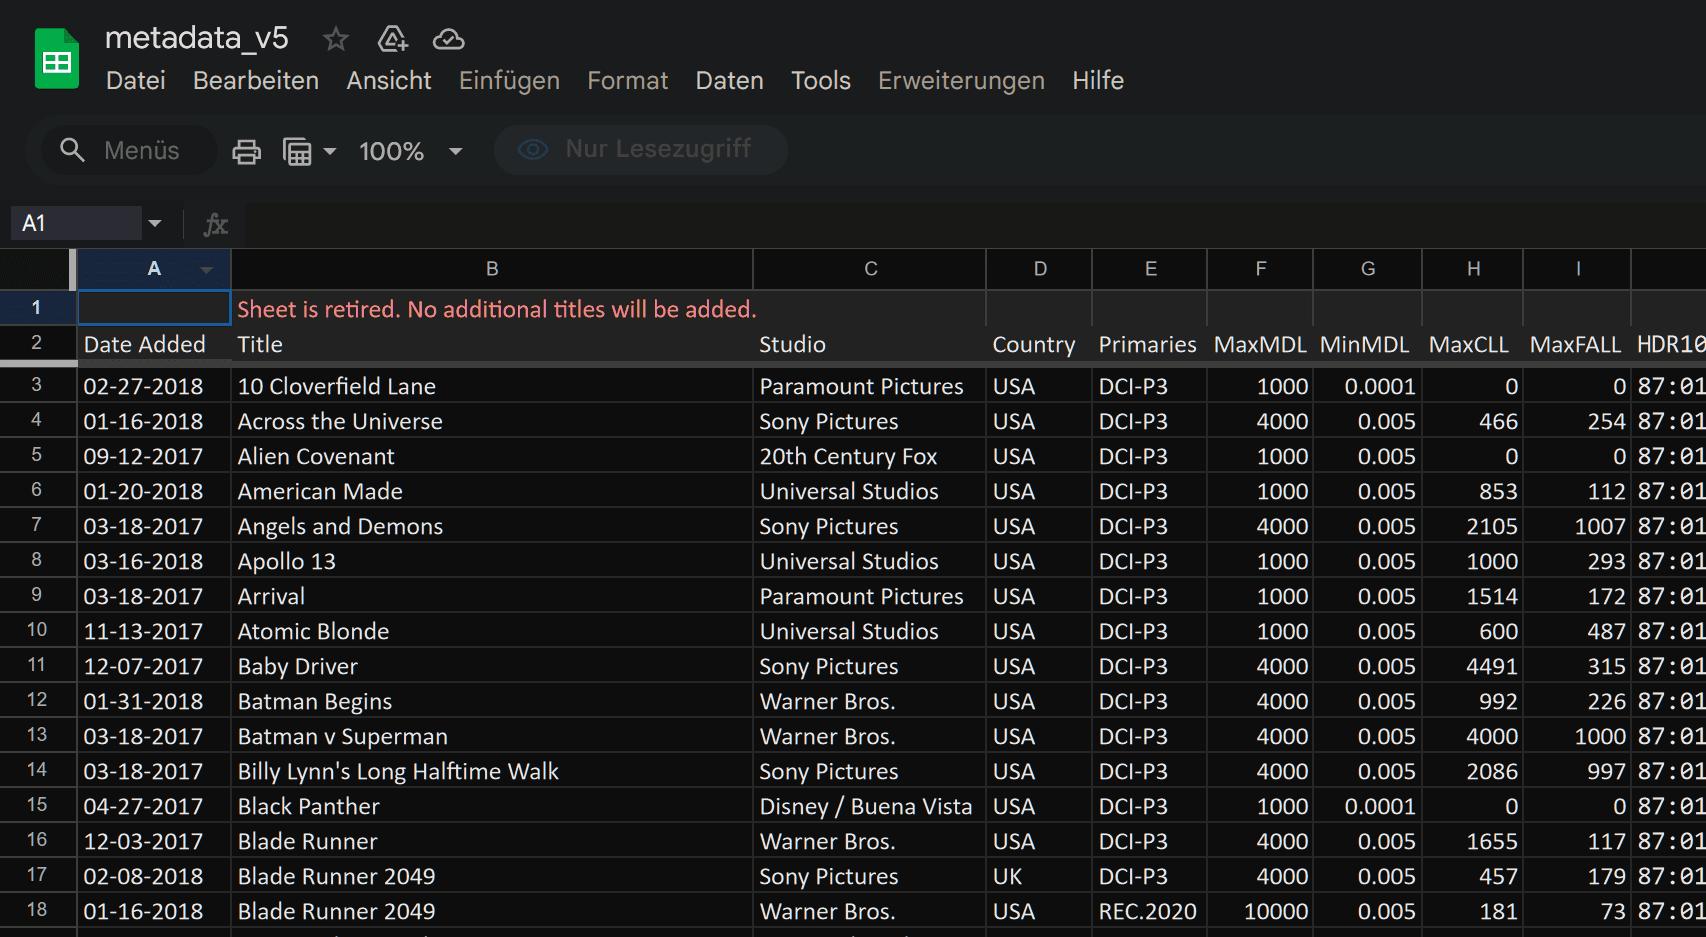Open the Format menu
The image size is (1706, 937).
628,80
